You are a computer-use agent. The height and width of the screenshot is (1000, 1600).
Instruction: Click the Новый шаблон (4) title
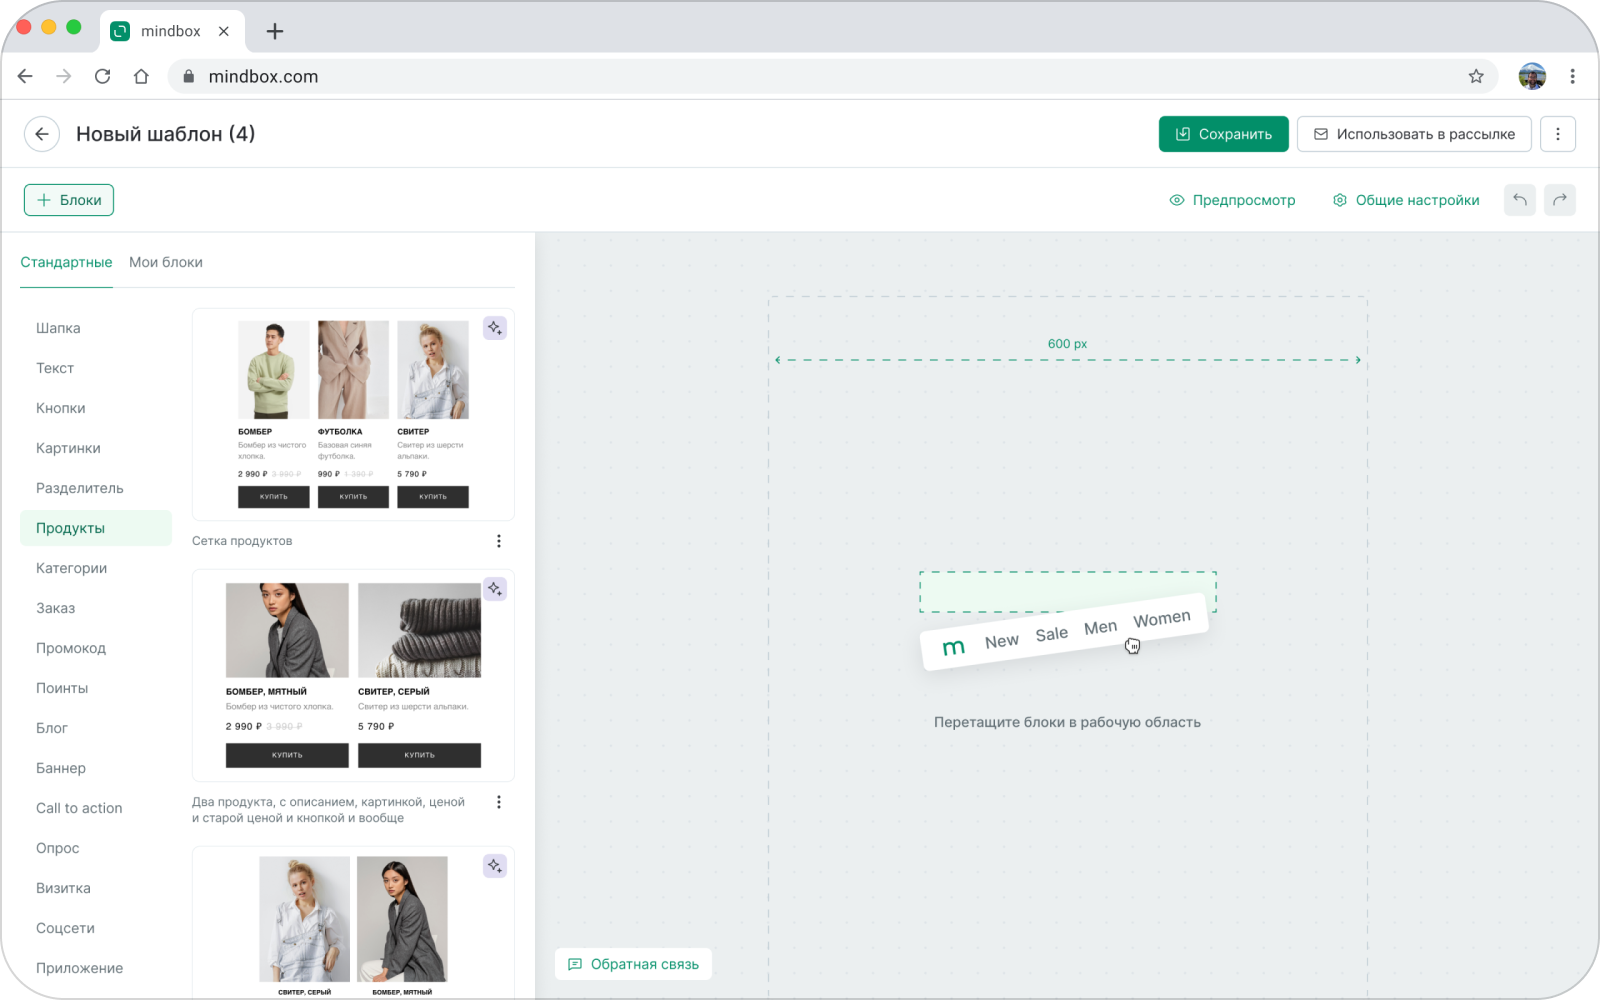point(166,134)
